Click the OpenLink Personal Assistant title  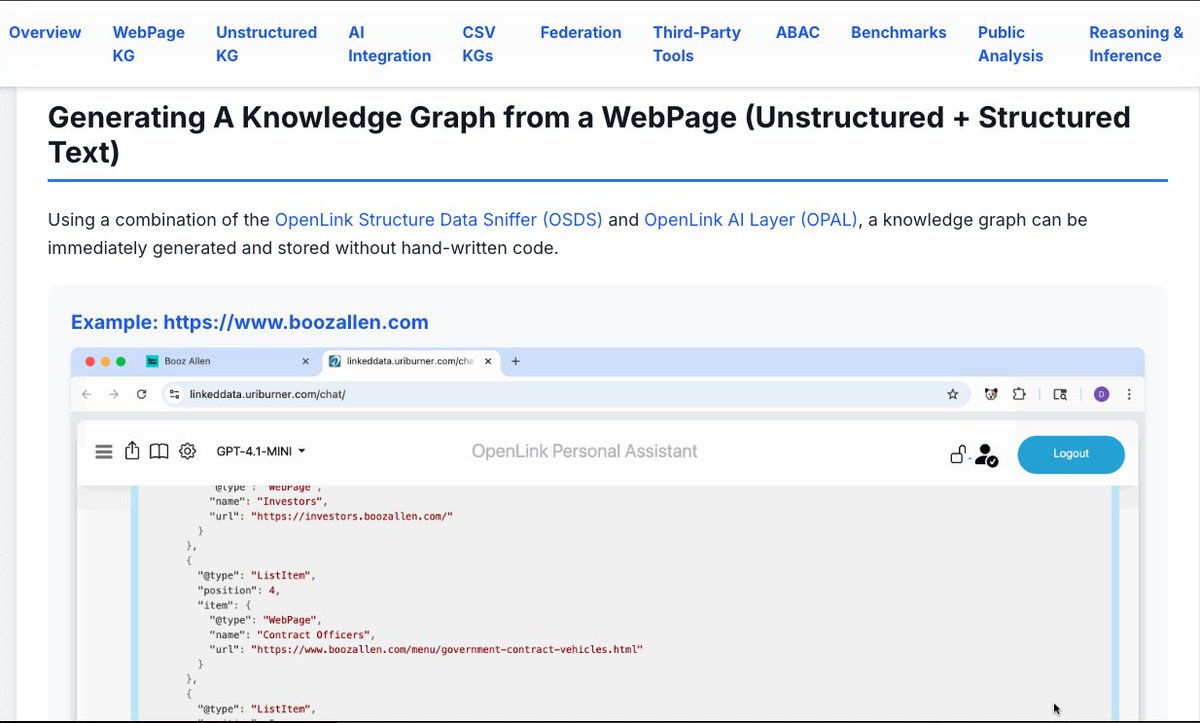(584, 451)
